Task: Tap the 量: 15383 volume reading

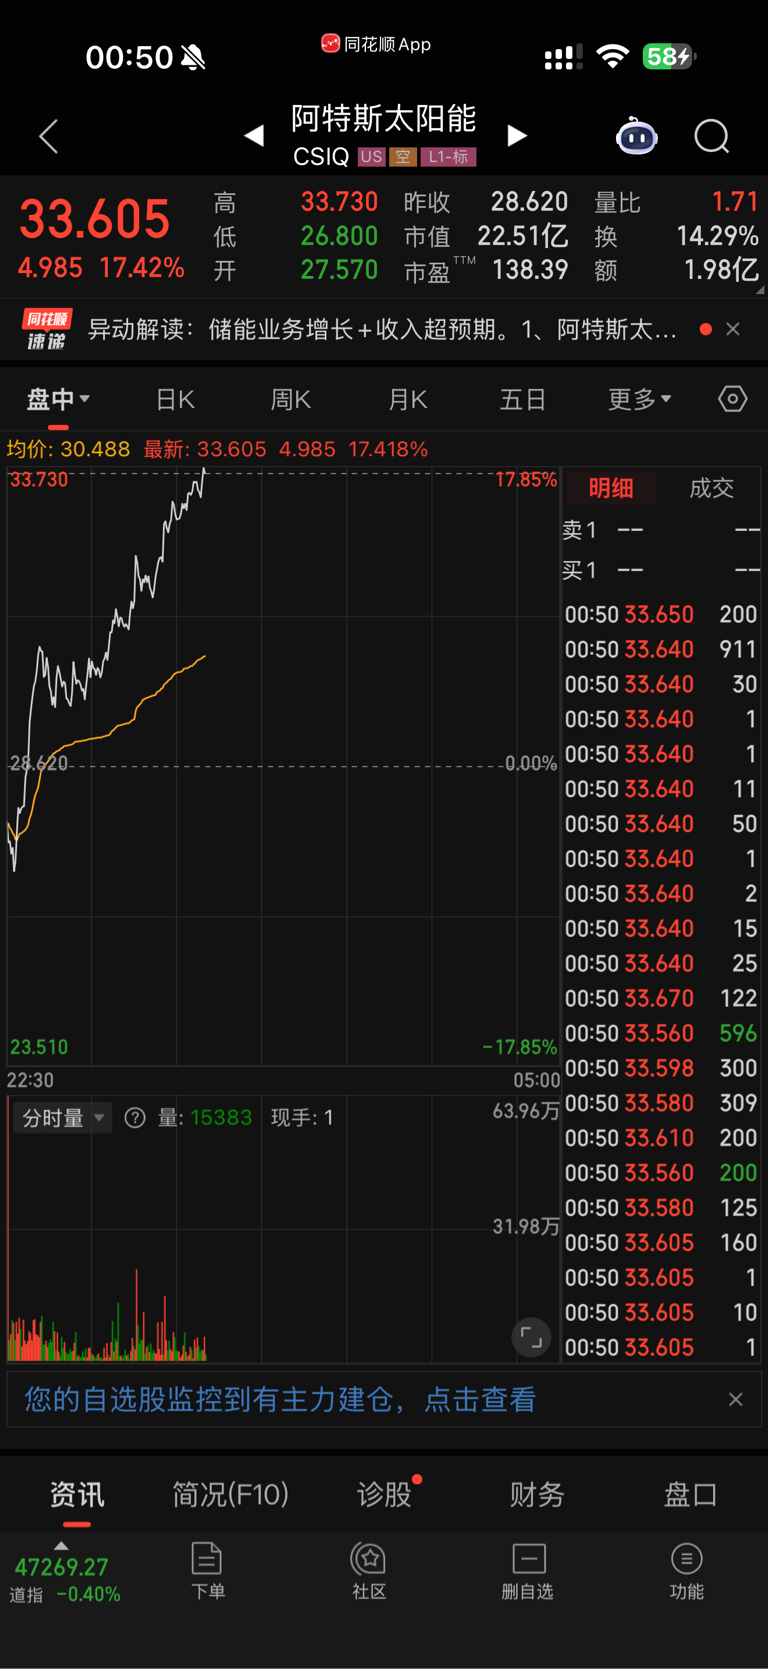Action: [205, 1118]
